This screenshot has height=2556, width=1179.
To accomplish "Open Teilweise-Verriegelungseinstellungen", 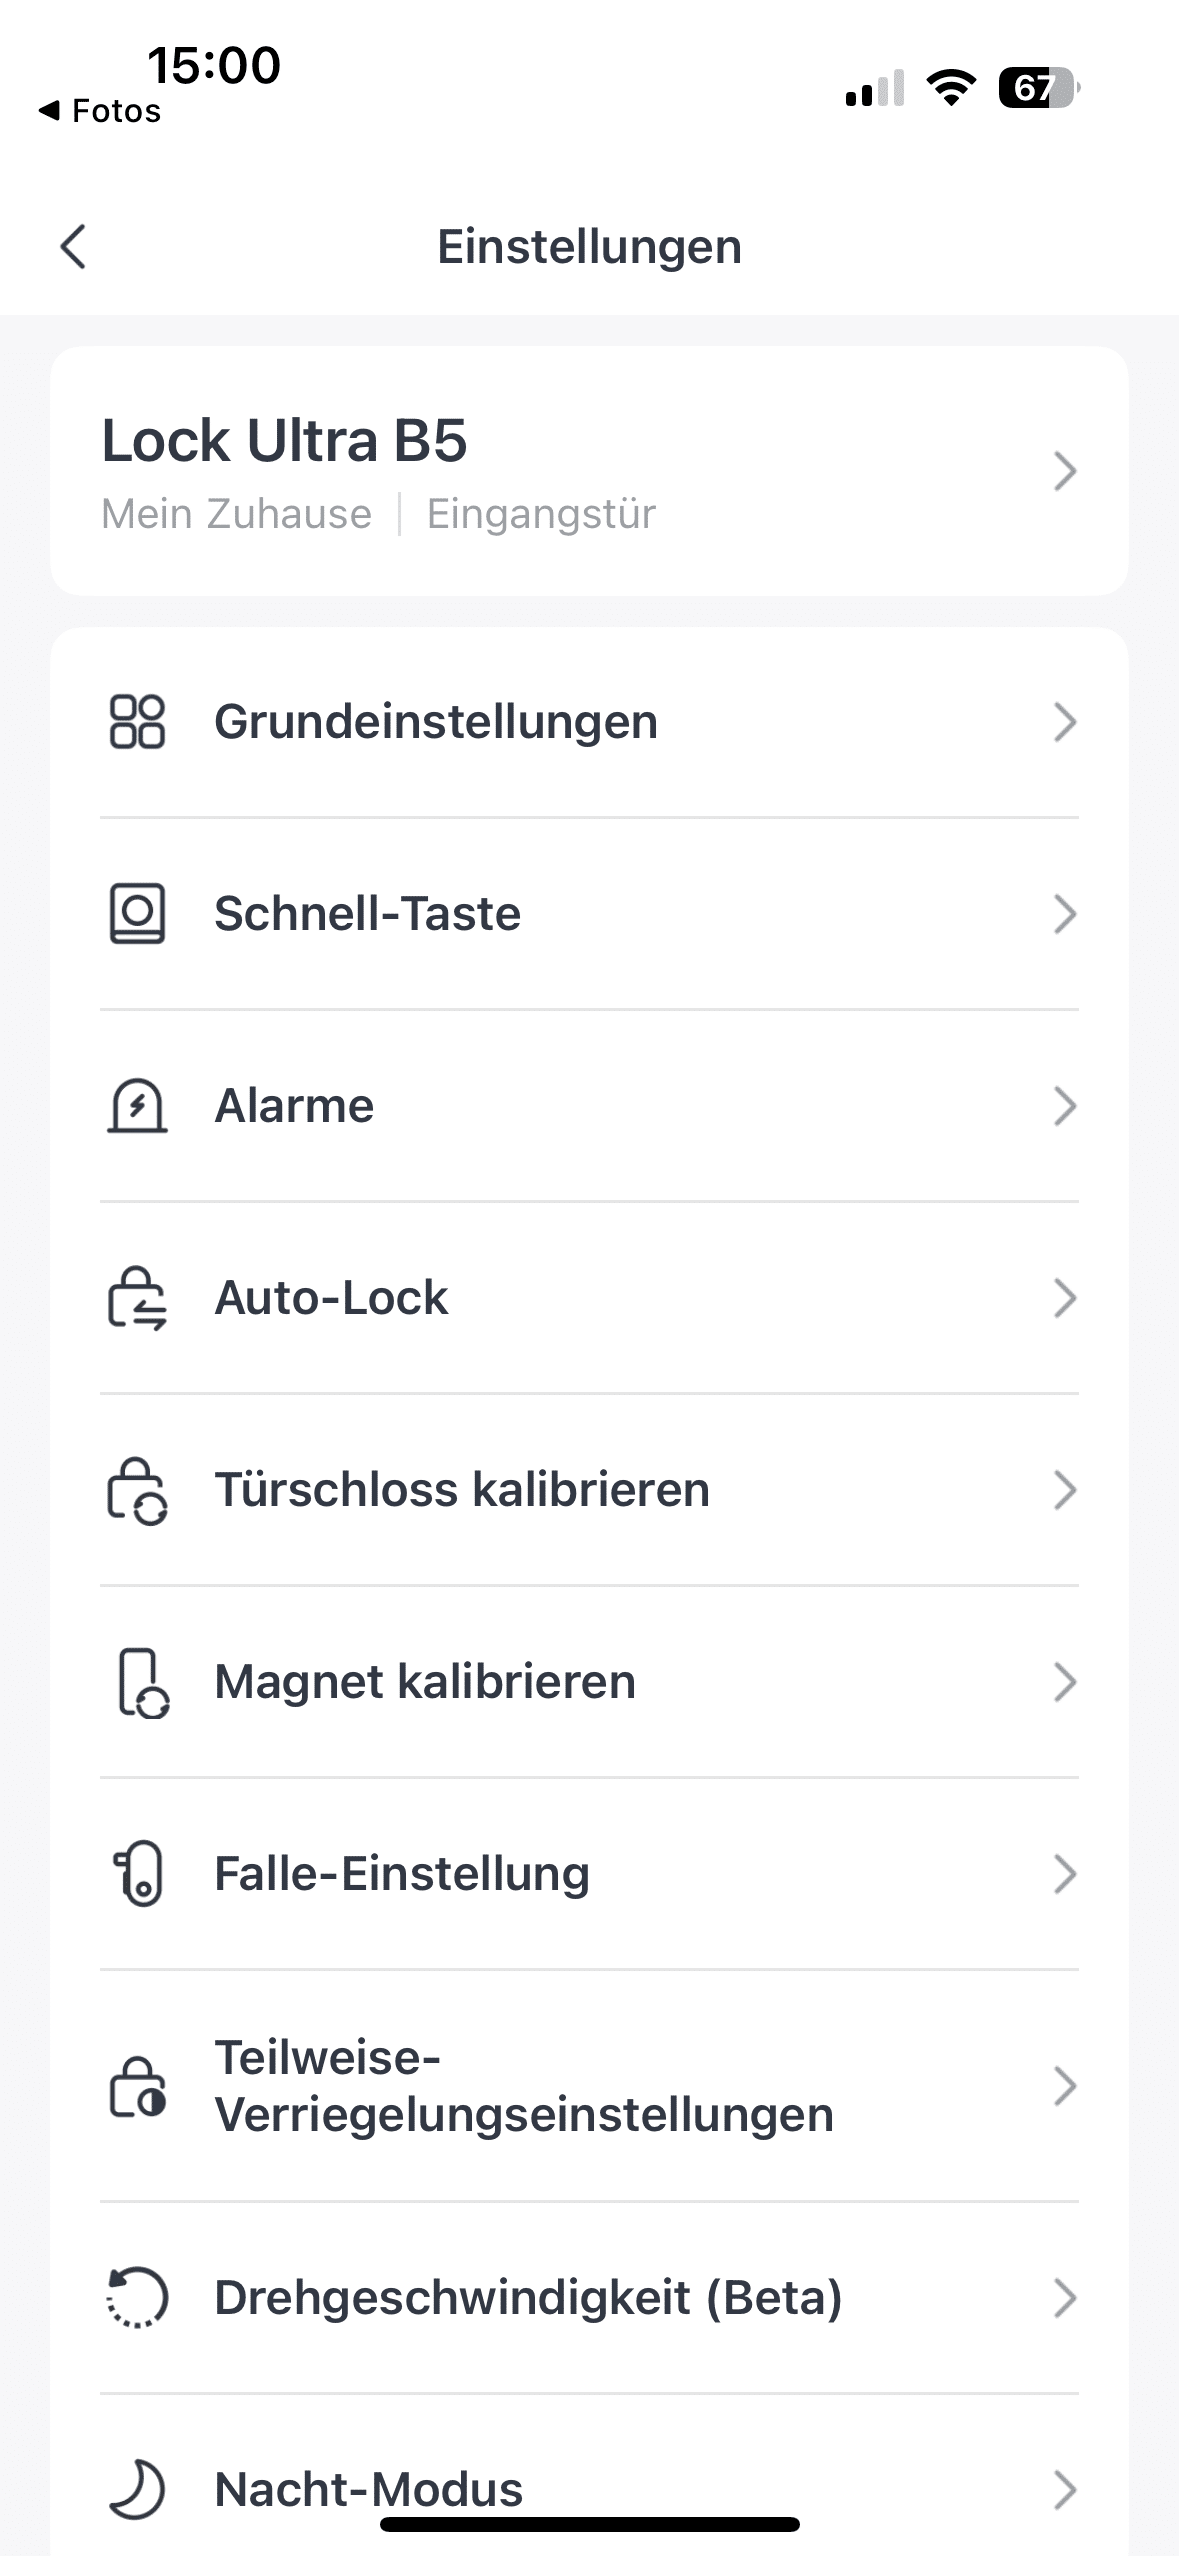I will 524,2086.
